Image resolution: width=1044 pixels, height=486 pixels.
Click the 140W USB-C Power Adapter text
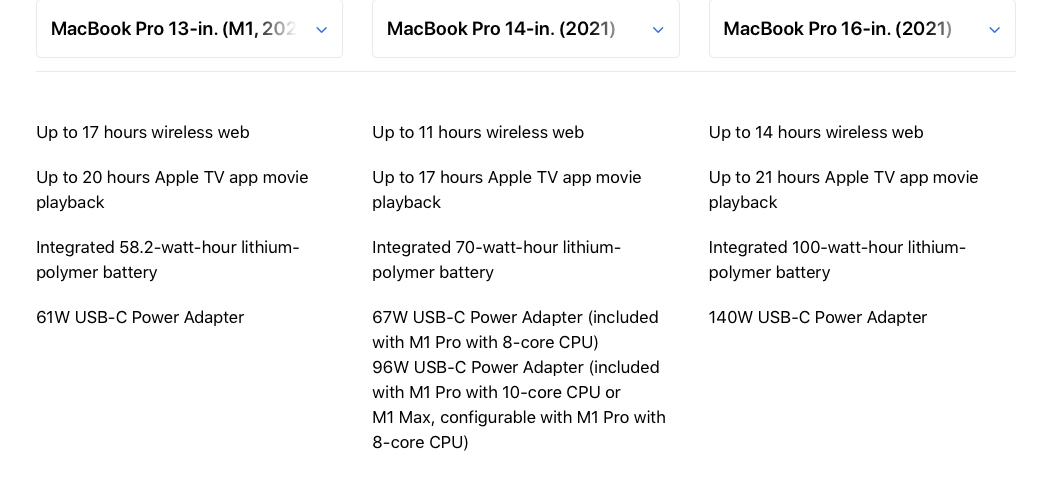[x=818, y=317]
